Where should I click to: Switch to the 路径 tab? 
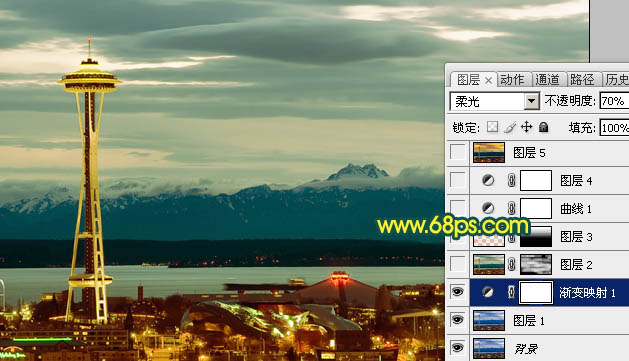point(583,80)
